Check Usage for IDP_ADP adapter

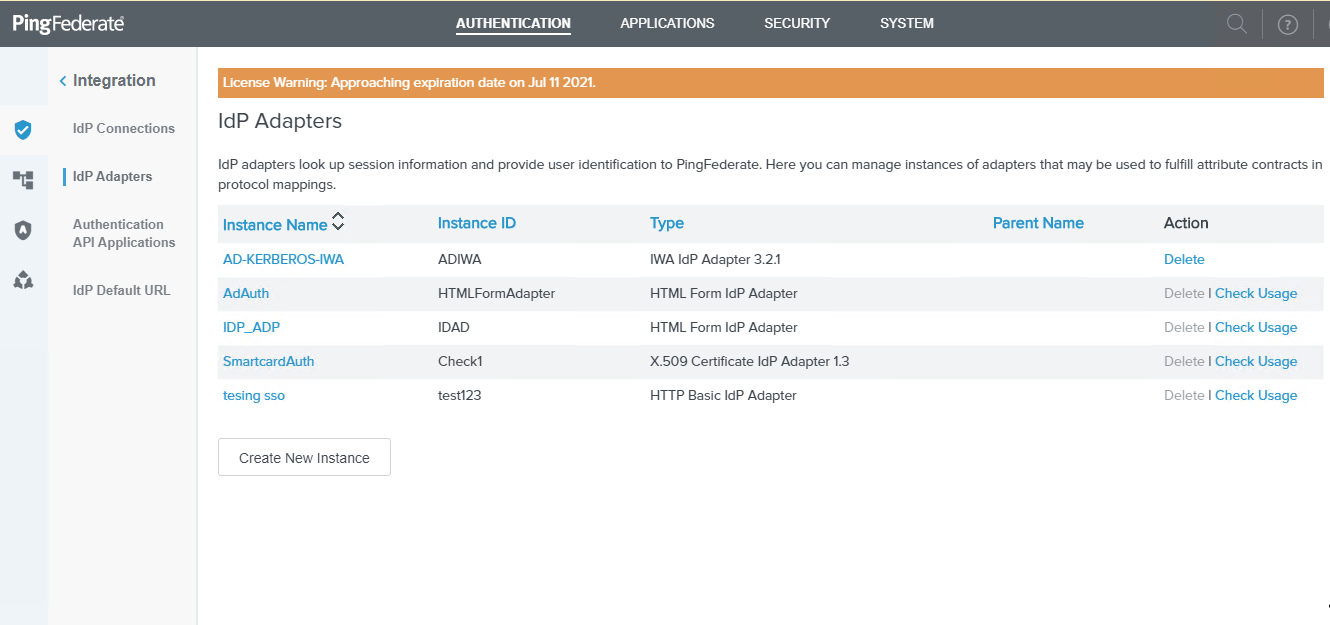[x=1256, y=327]
